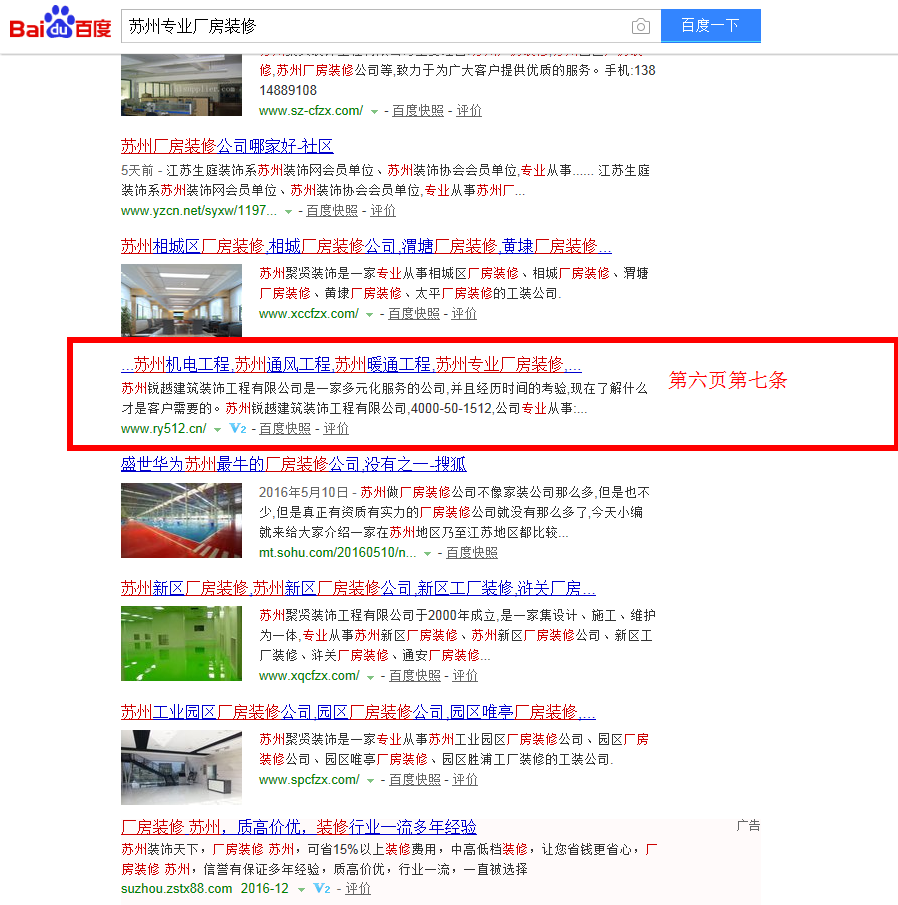Expand dropdown arrow next to www.xqcfzx.com

pyautogui.click(x=371, y=676)
